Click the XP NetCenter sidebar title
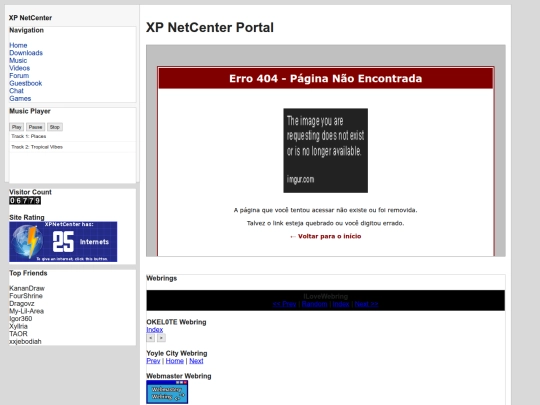Image resolution: width=540 pixels, height=405 pixels. pyautogui.click(x=30, y=18)
